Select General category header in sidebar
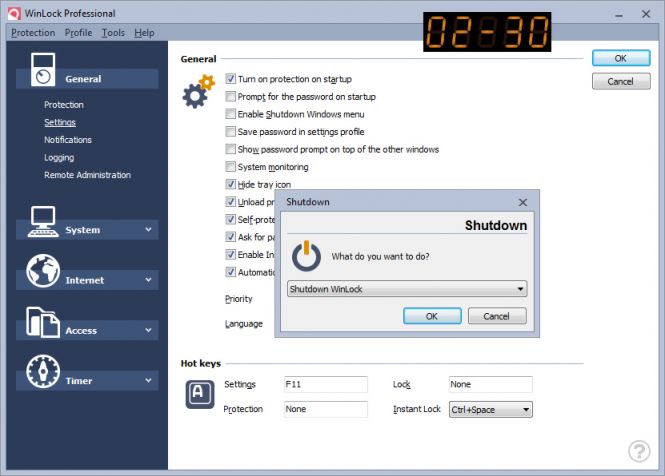Image resolution: width=665 pixels, height=476 pixels. click(87, 79)
